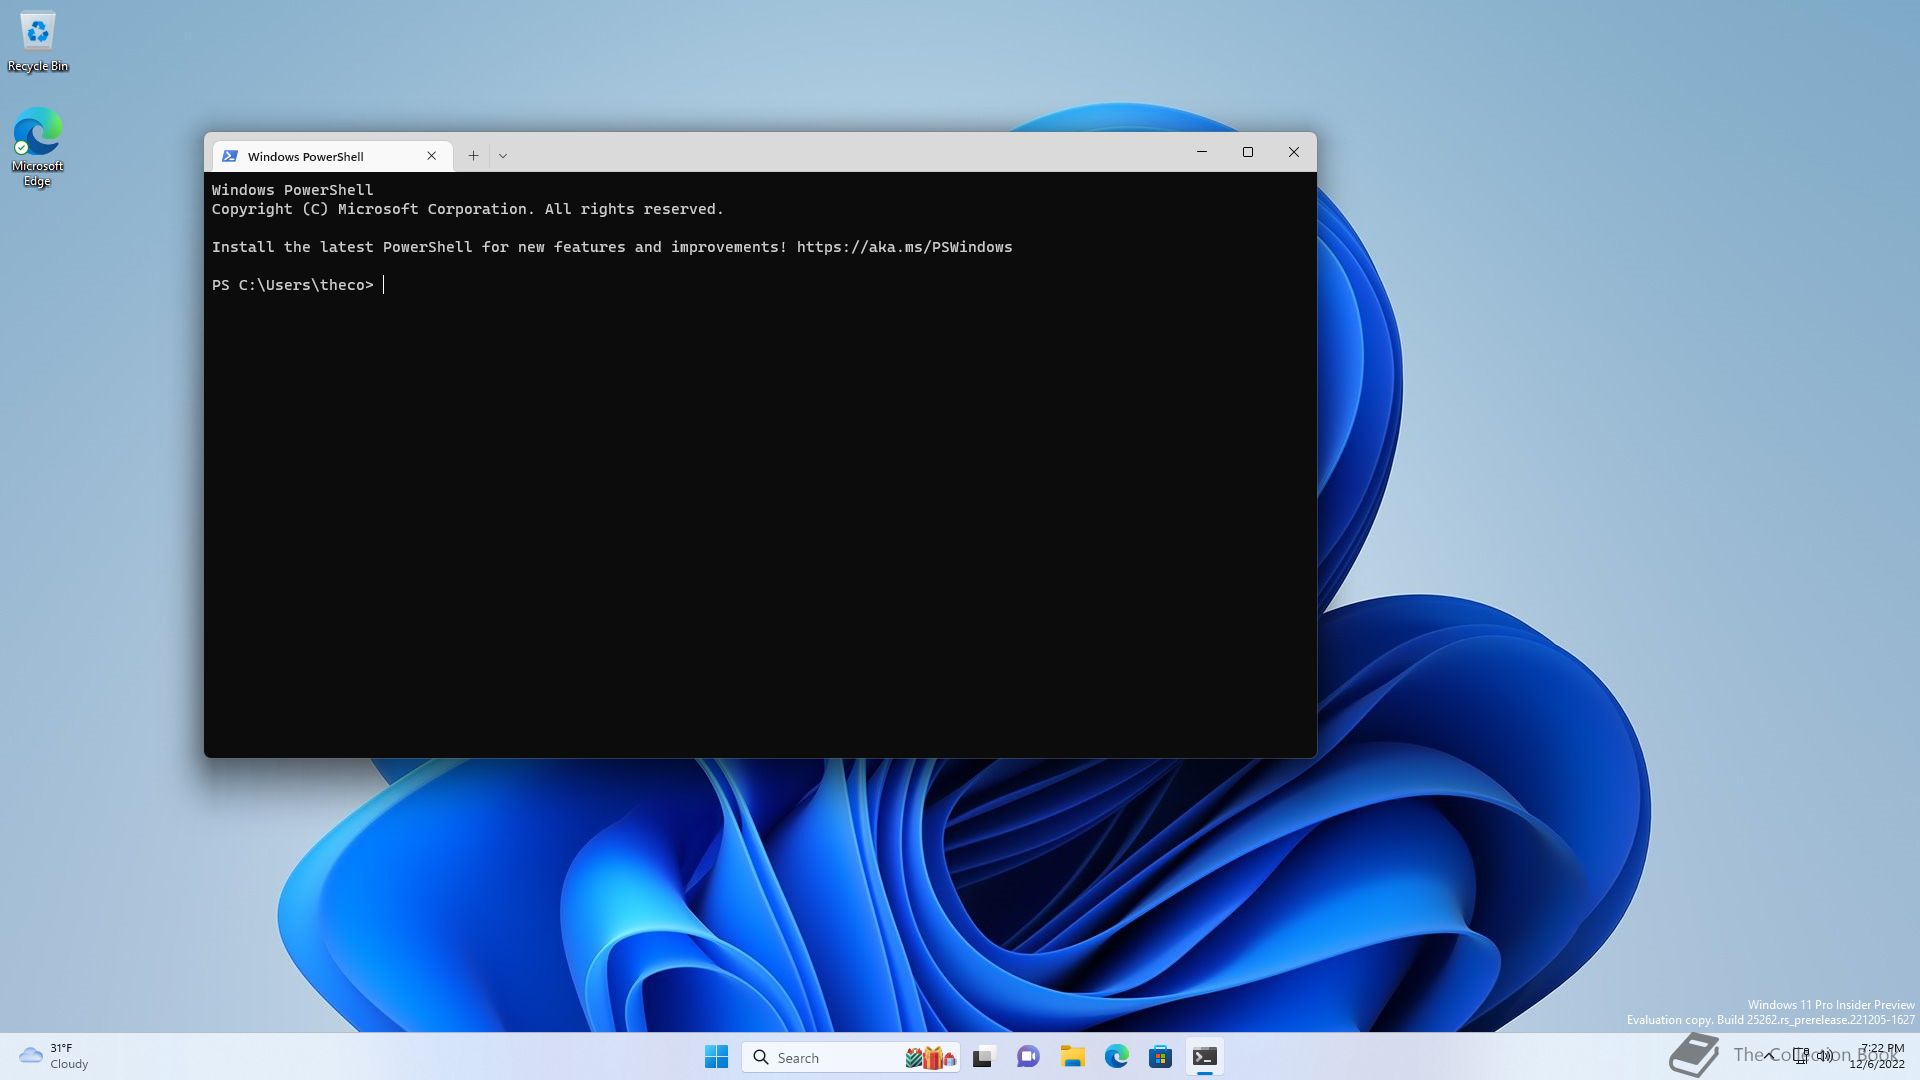1920x1080 pixels.
Task: Open a new terminal tab
Action: click(473, 156)
